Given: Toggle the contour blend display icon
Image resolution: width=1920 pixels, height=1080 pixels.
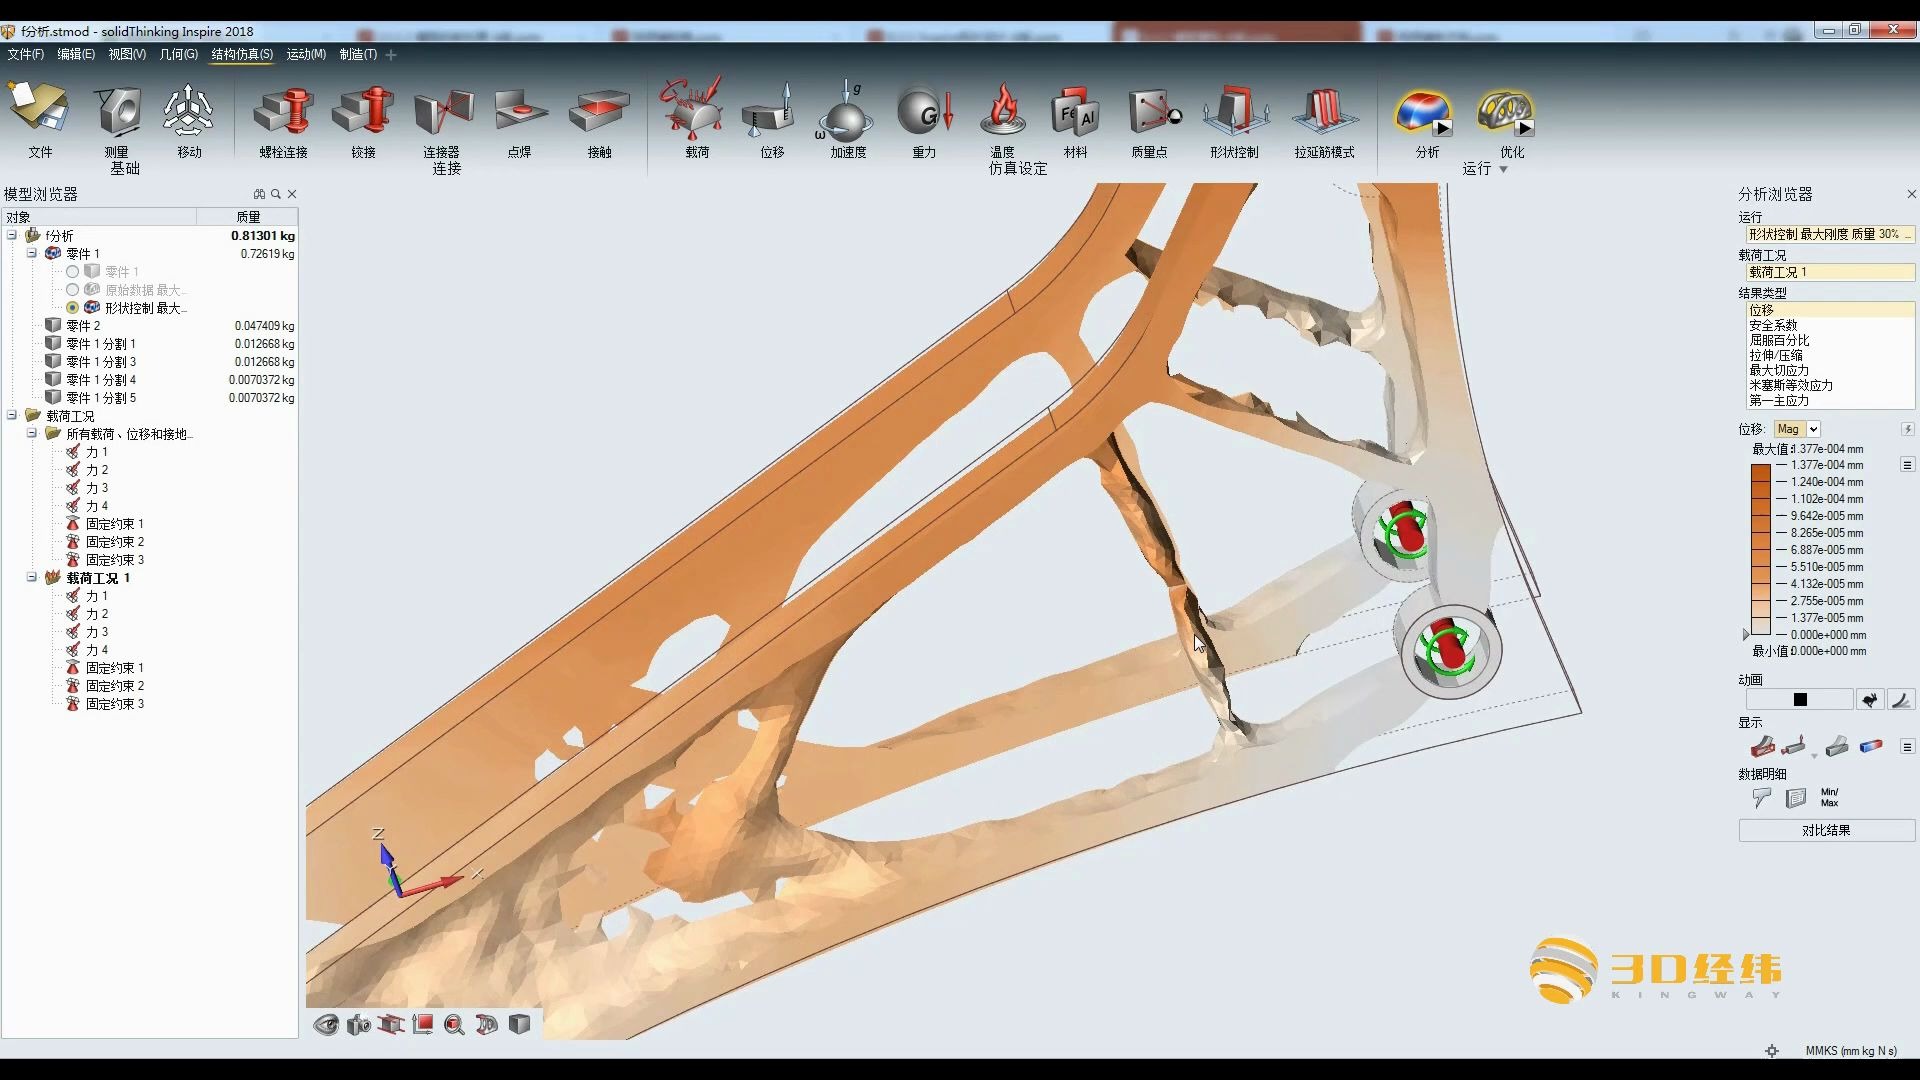Looking at the screenshot, I should [x=1871, y=746].
